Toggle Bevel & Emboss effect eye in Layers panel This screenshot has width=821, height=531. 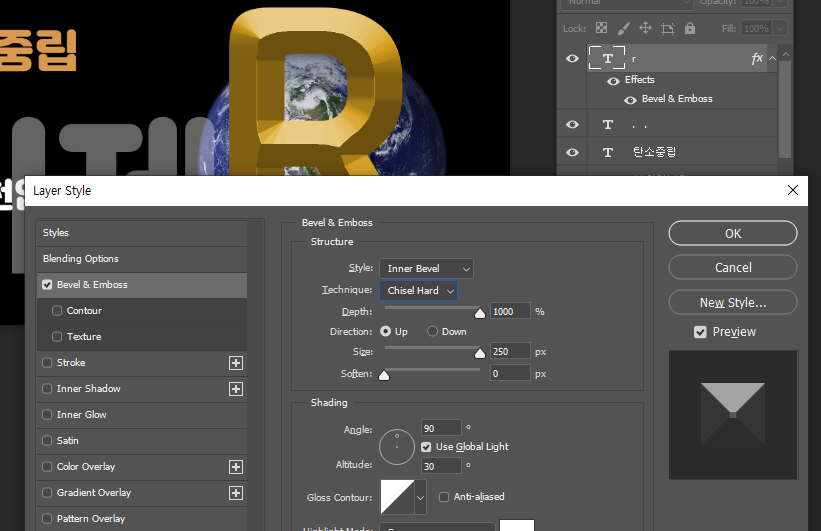630,100
